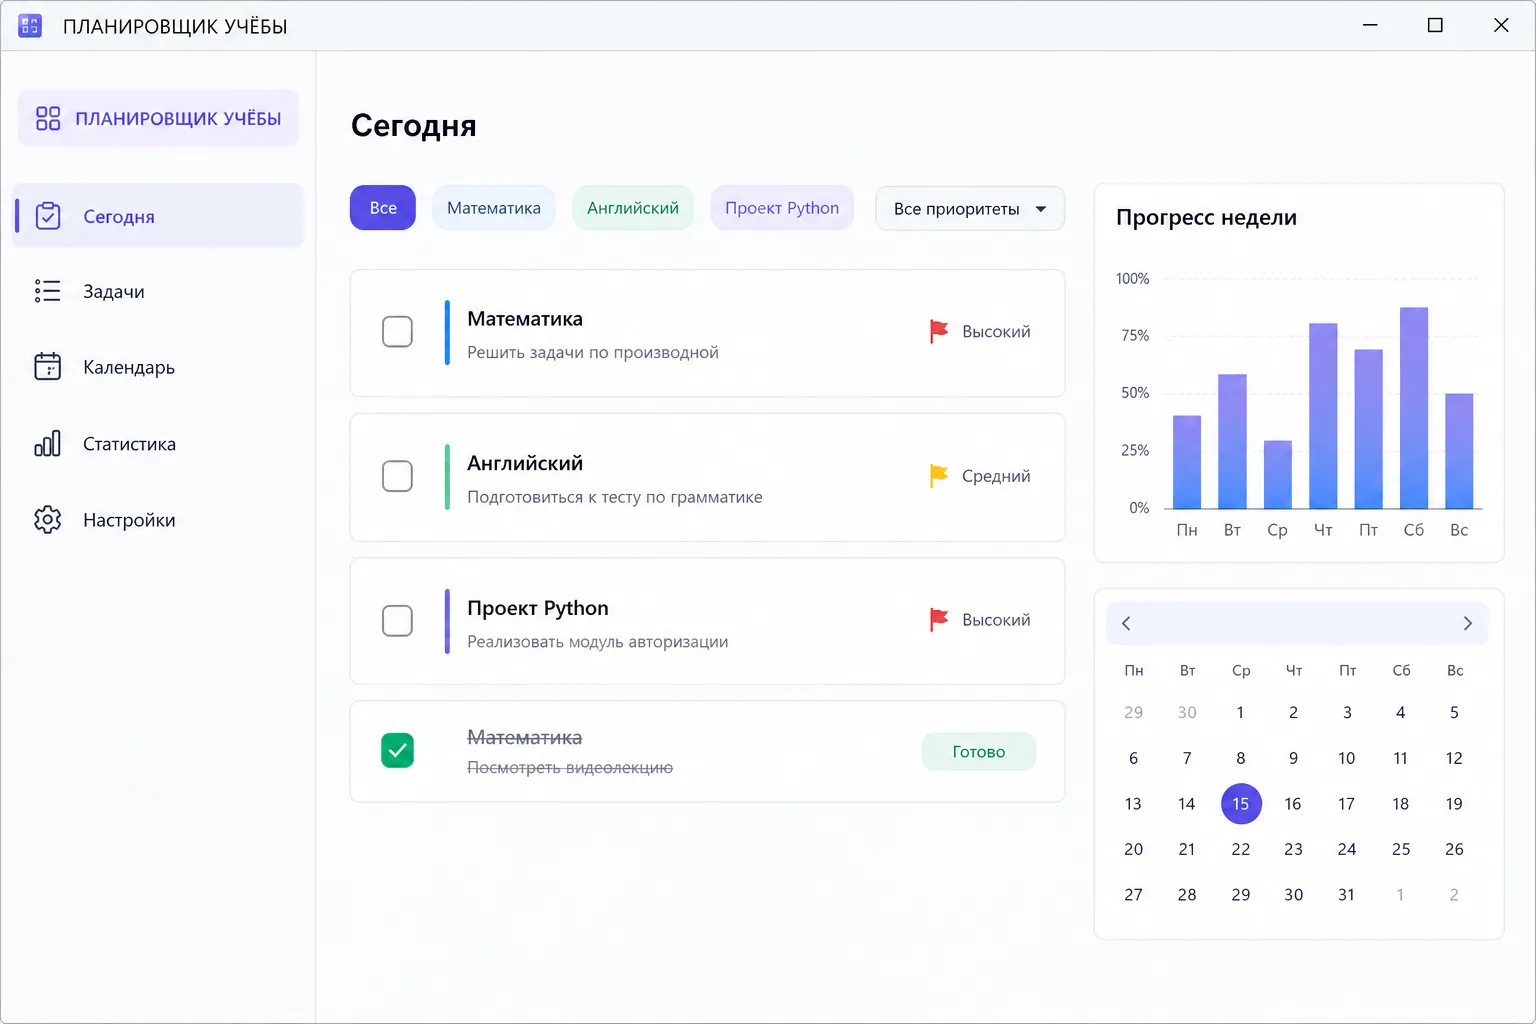The height and width of the screenshot is (1024, 1536).
Task: Check the Проект Python task checkbox
Action: 397,620
